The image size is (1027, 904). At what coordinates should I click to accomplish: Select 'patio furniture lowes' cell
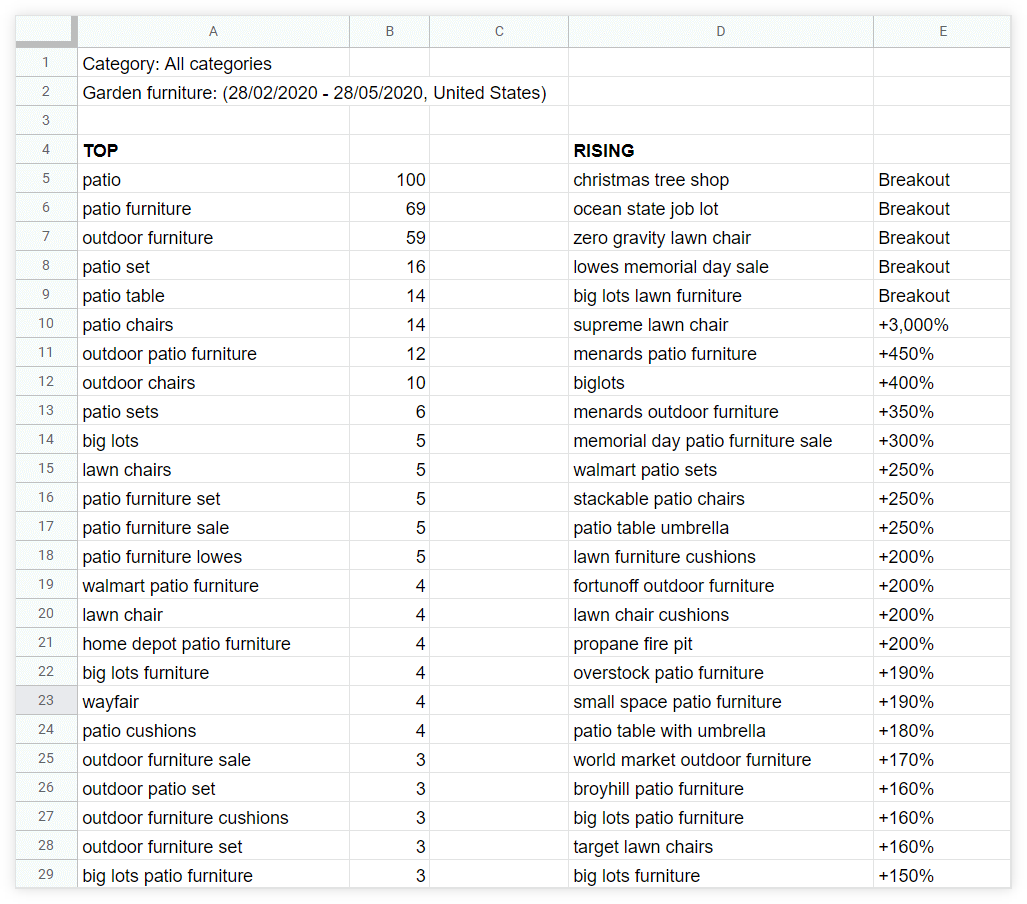[214, 556]
